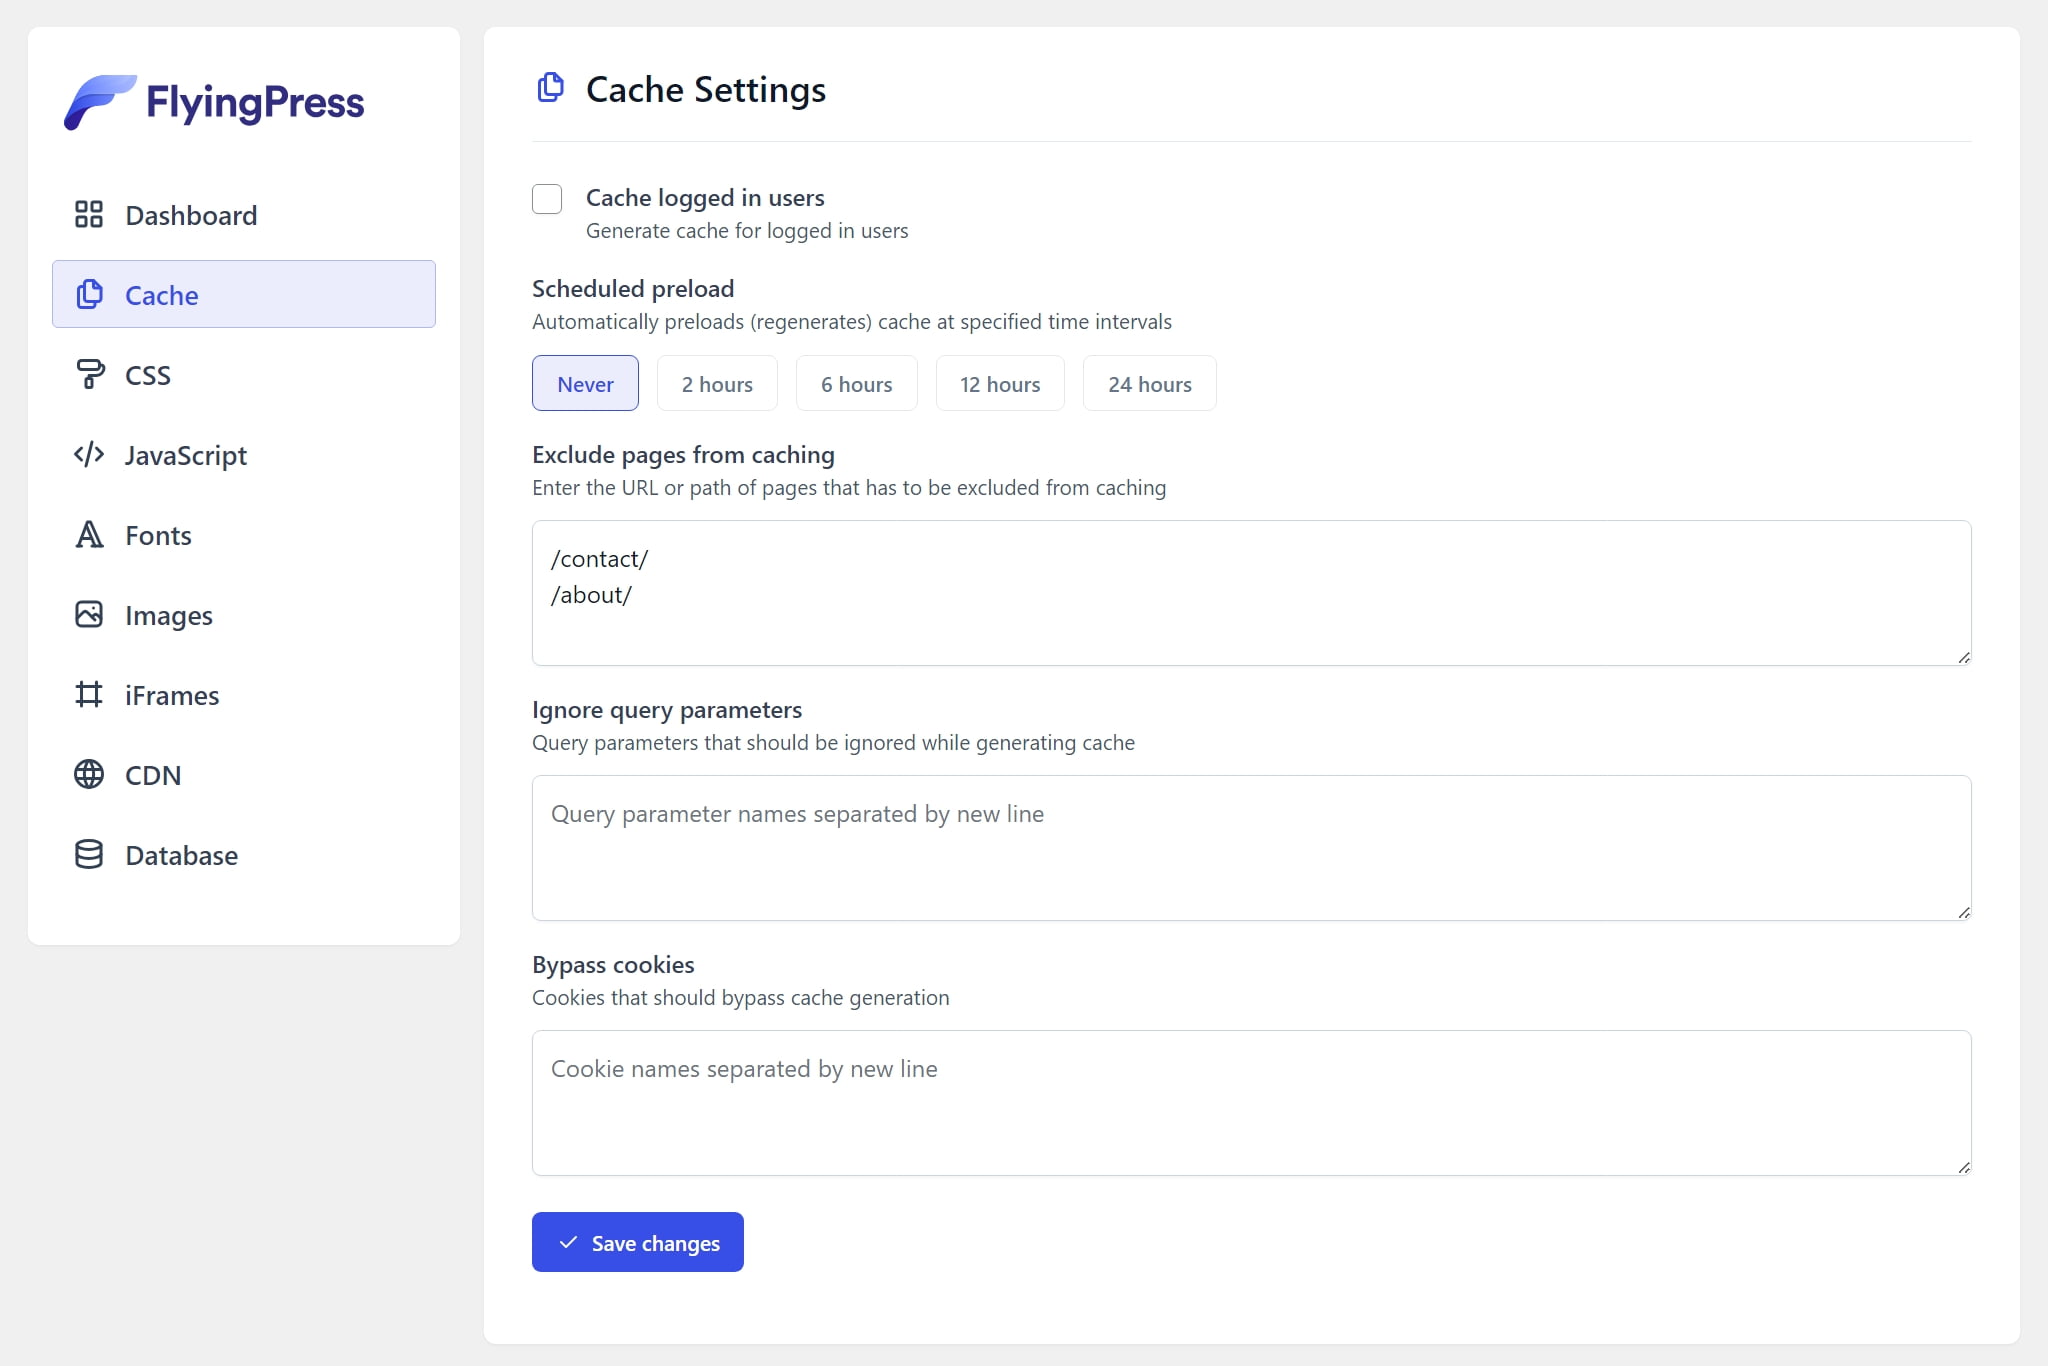Click the Database cylinder icon

click(x=89, y=854)
